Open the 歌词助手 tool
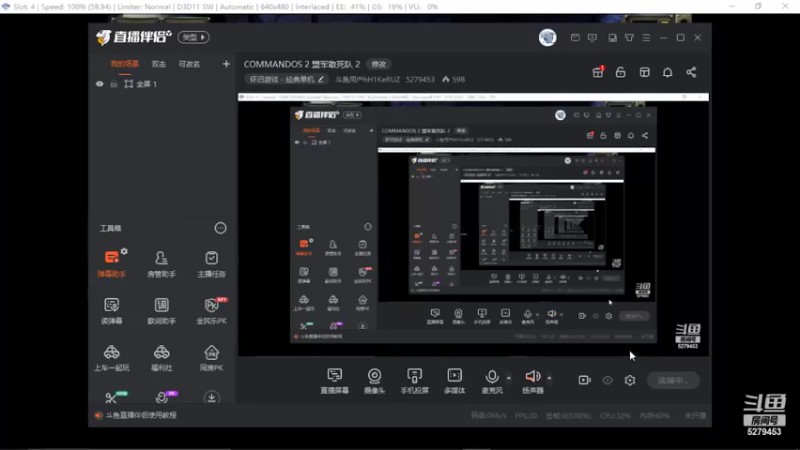 point(161,310)
